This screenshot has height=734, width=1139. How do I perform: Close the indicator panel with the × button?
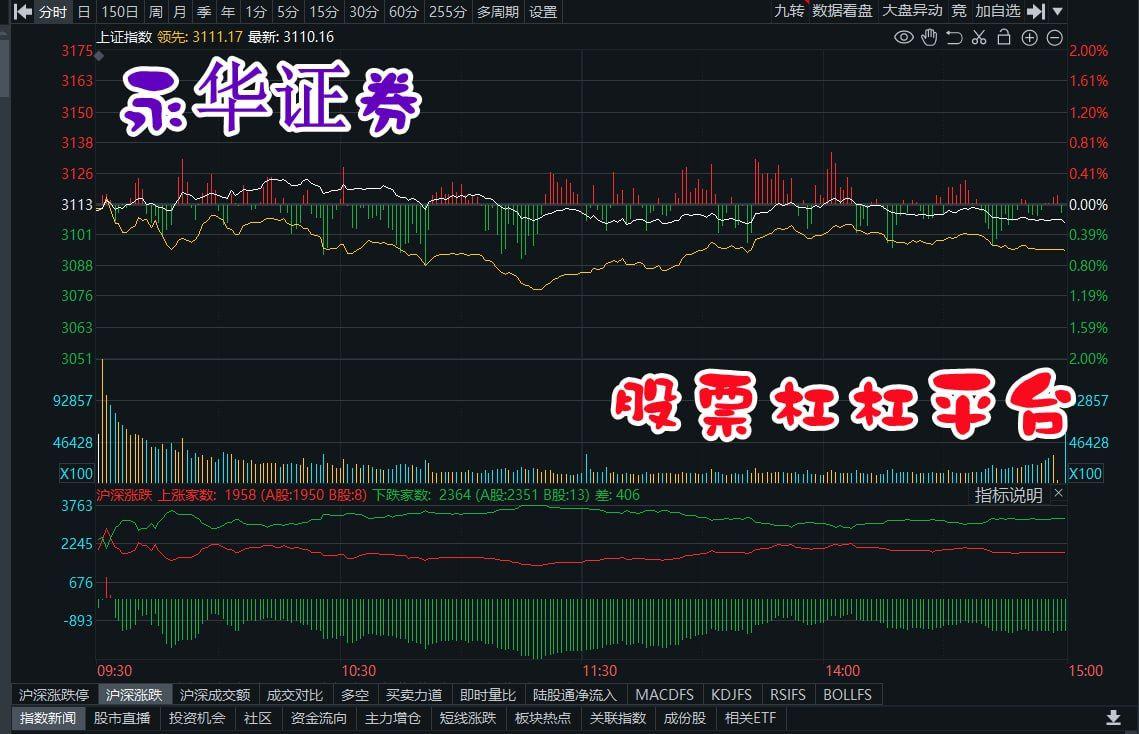[x=1058, y=493]
